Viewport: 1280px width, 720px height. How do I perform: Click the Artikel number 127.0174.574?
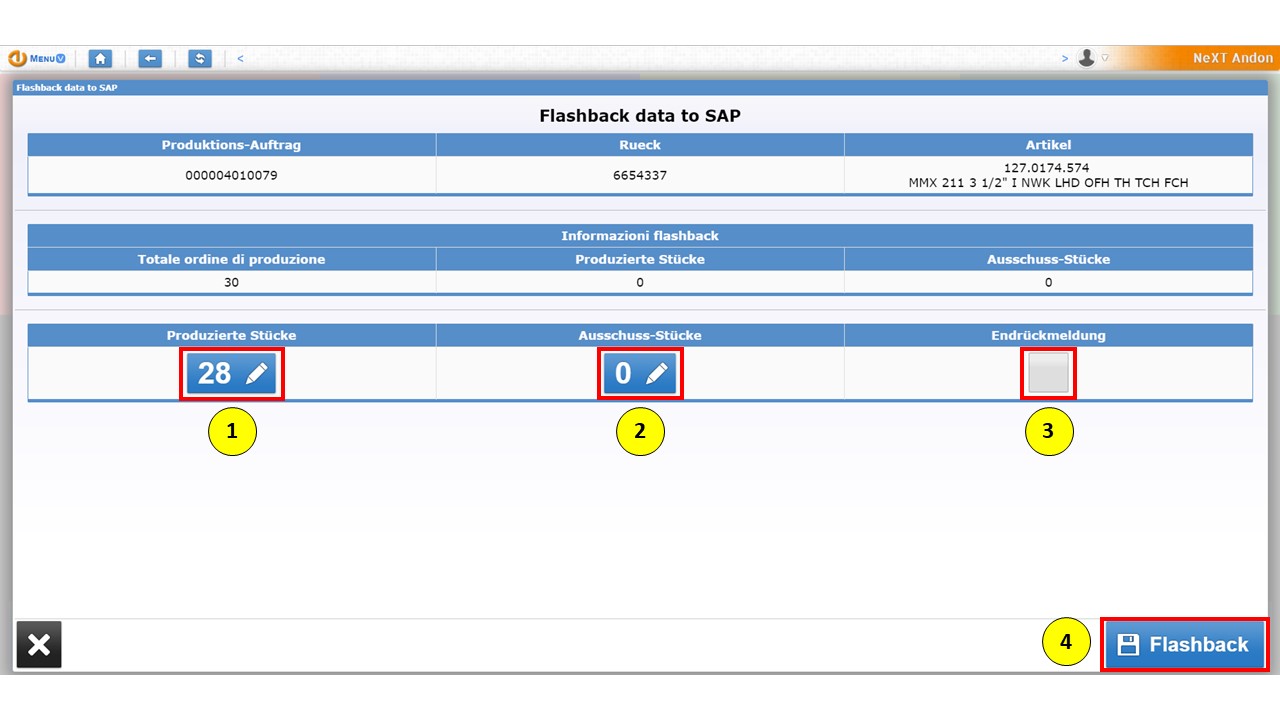pyautogui.click(x=1047, y=168)
